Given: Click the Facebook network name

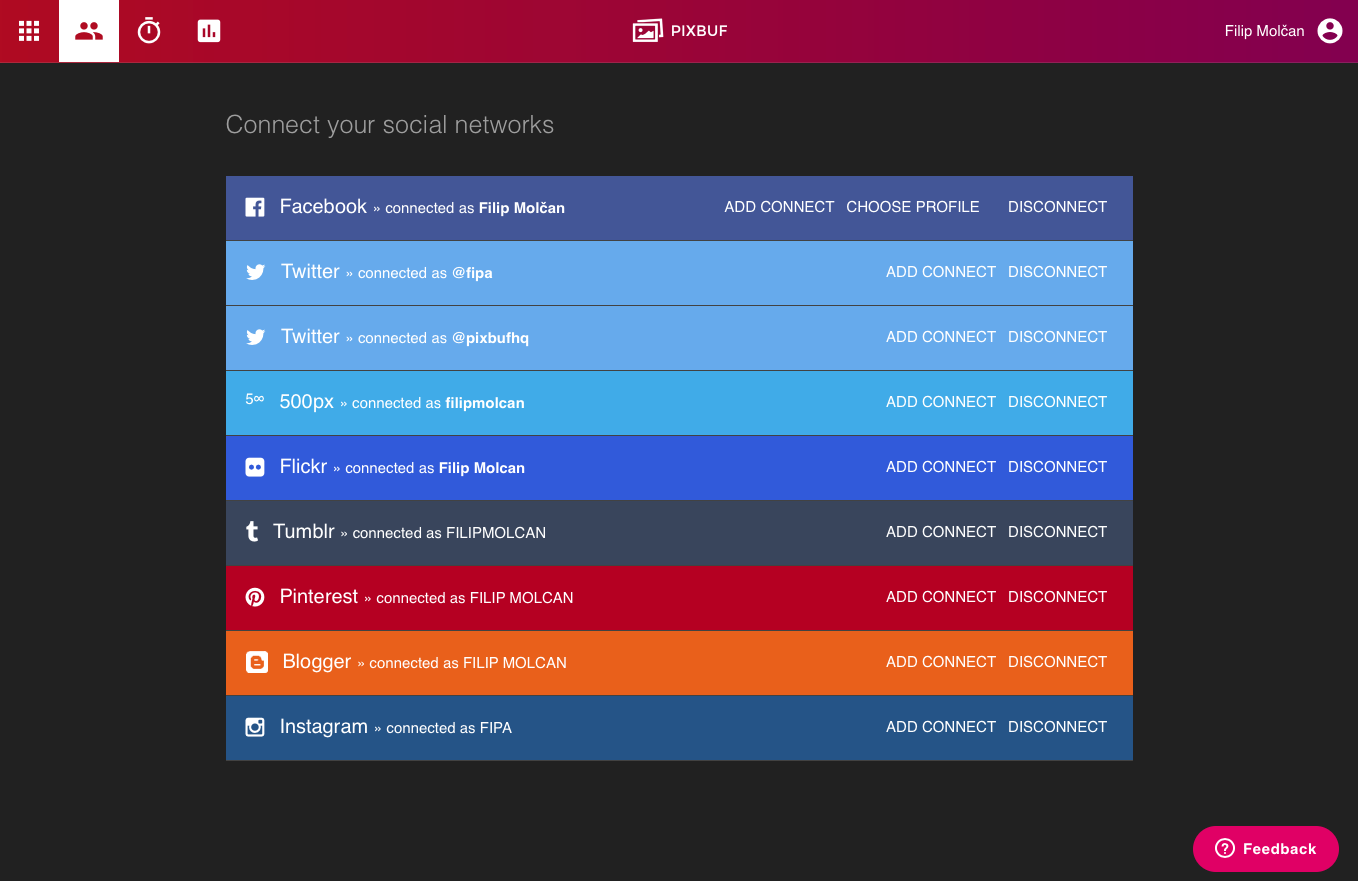Looking at the screenshot, I should pos(323,206).
